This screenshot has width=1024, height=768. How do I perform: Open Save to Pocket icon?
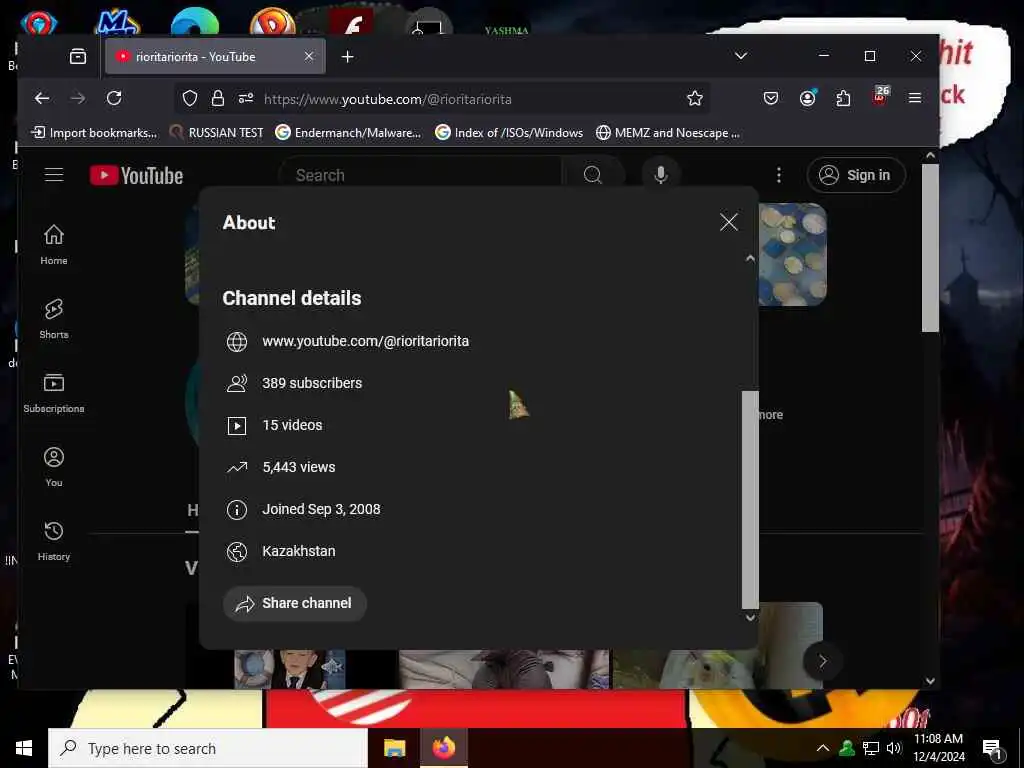[x=771, y=99]
